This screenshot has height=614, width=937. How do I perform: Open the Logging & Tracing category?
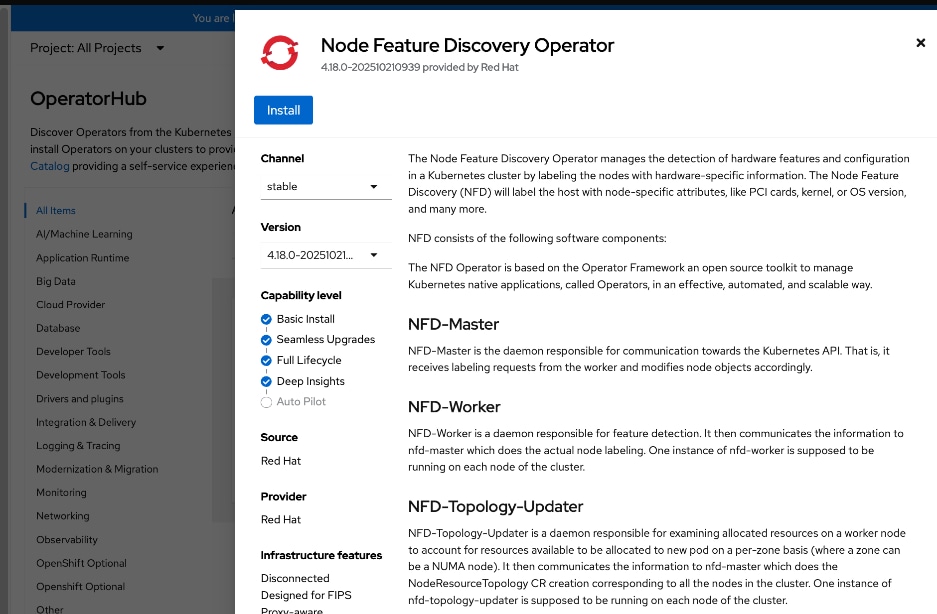[78, 445]
